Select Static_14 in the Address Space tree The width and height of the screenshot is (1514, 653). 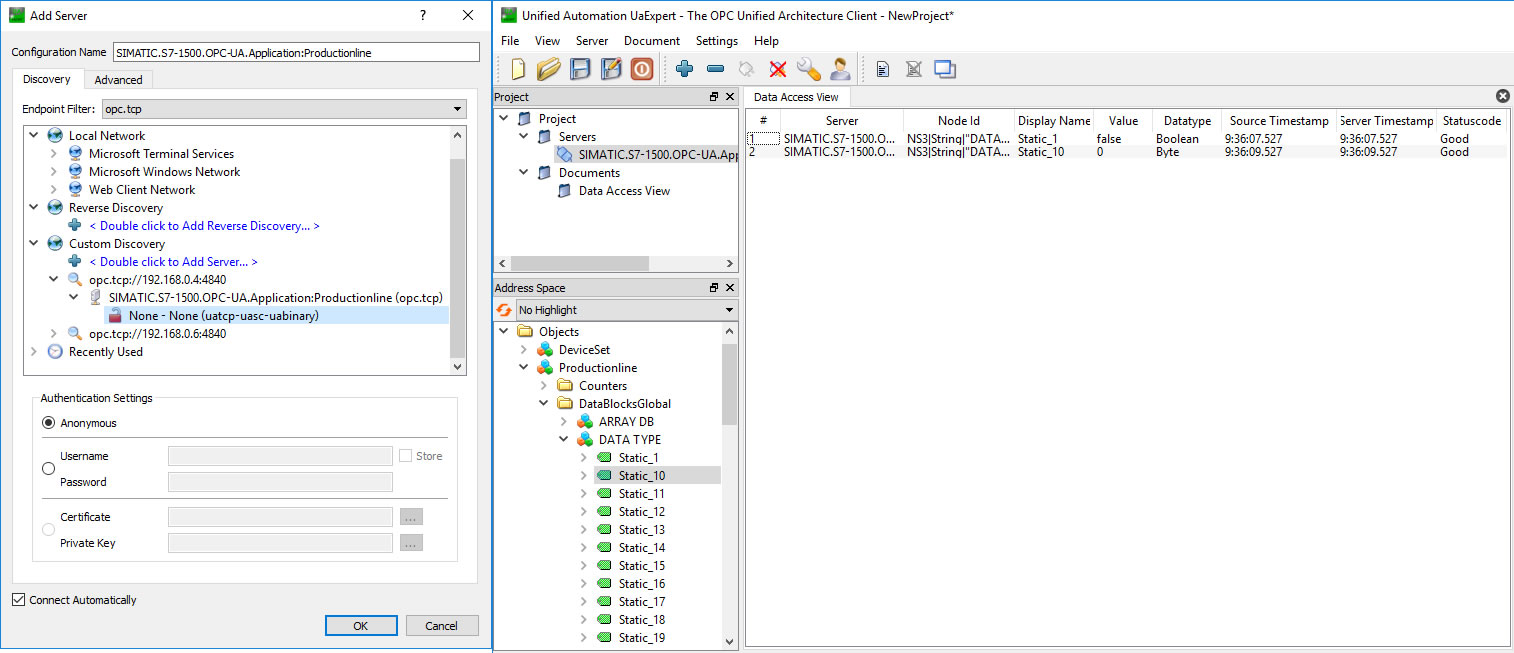[x=641, y=548]
